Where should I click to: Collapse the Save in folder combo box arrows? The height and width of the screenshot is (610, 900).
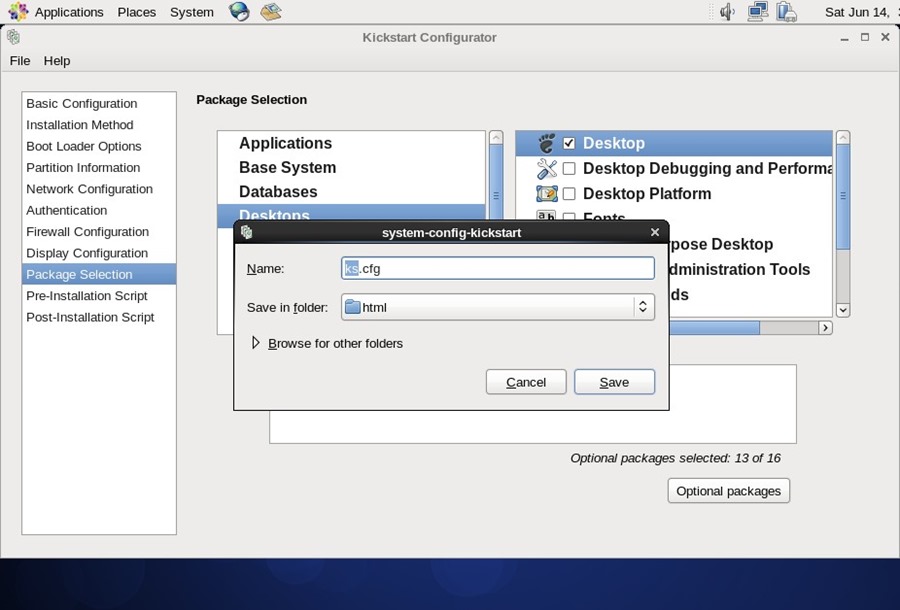click(643, 307)
